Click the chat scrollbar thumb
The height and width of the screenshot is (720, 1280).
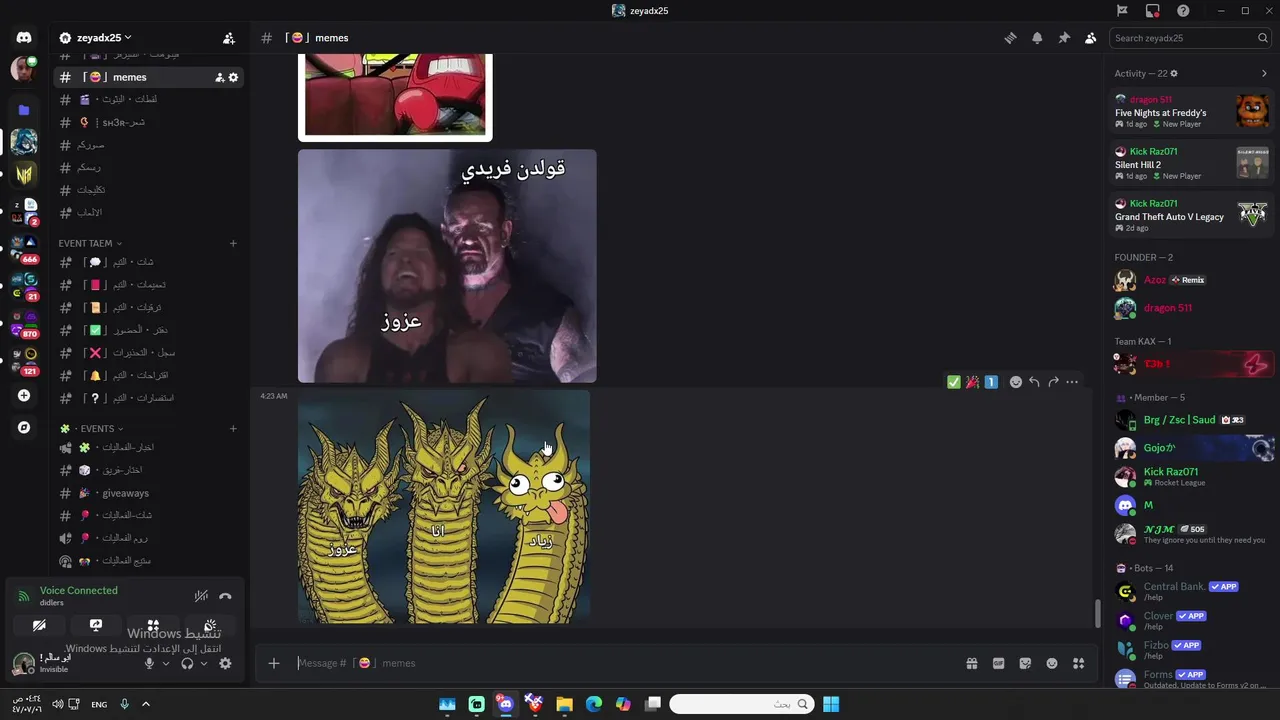point(1097,613)
